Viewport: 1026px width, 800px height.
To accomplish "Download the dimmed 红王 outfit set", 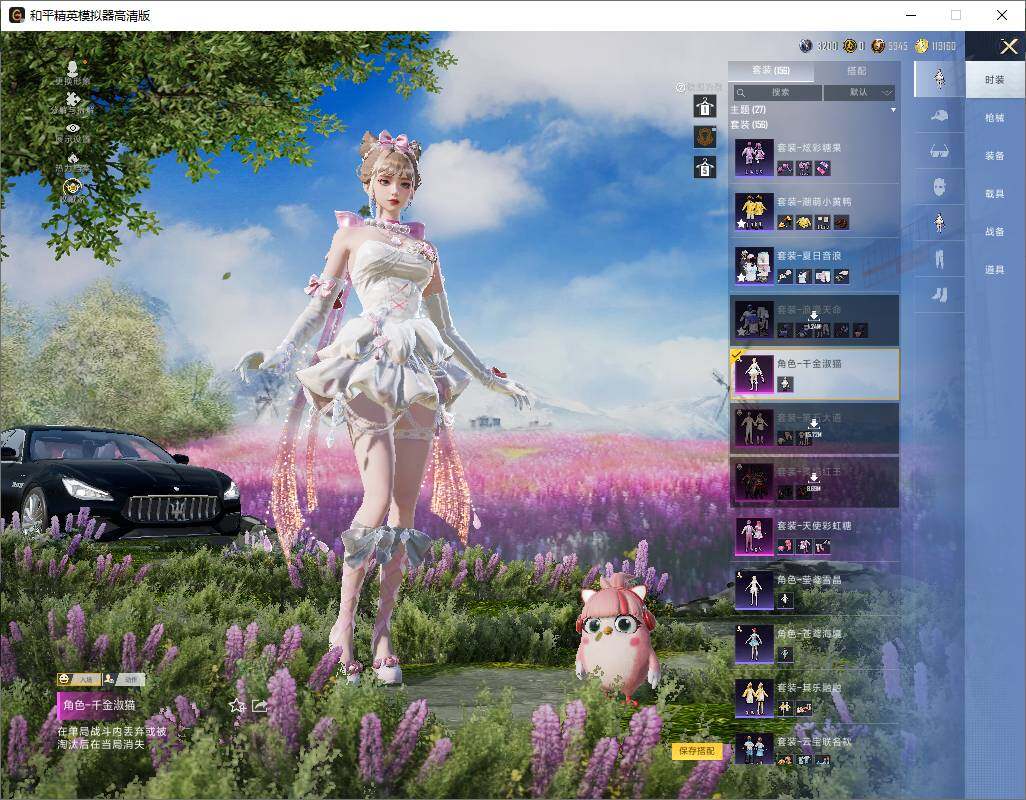I will (x=814, y=481).
